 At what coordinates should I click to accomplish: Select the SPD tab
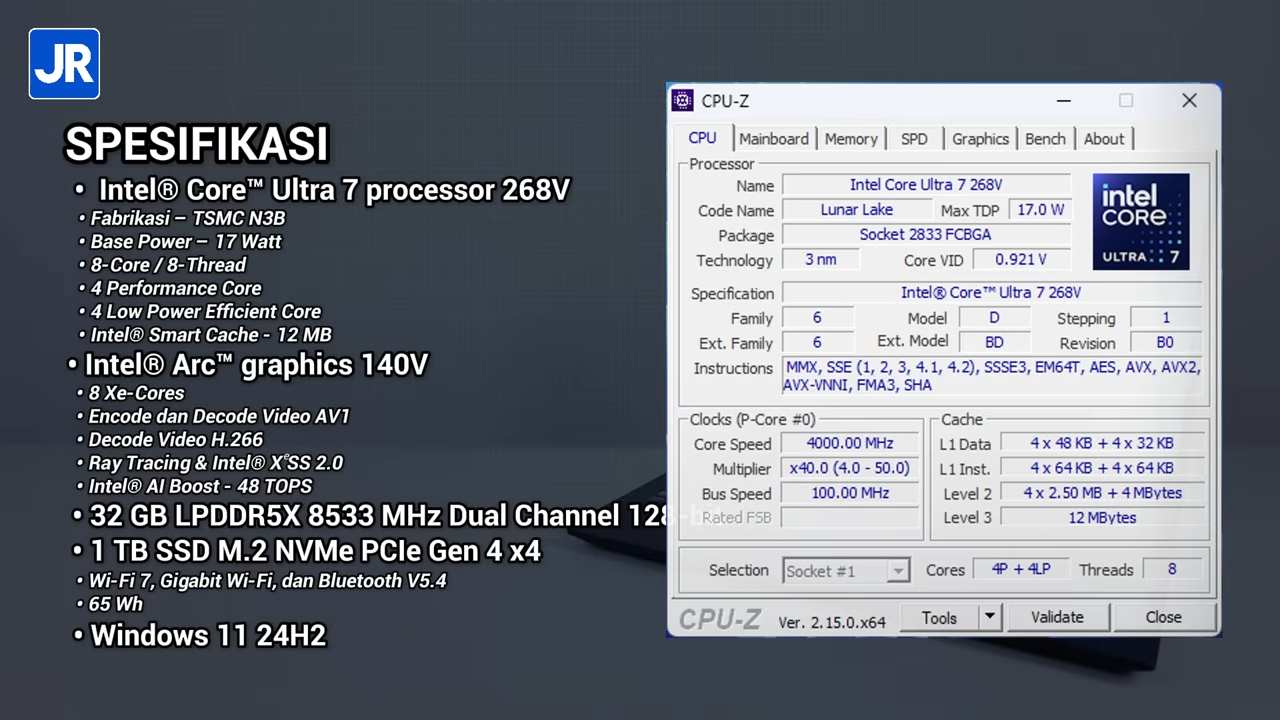914,139
